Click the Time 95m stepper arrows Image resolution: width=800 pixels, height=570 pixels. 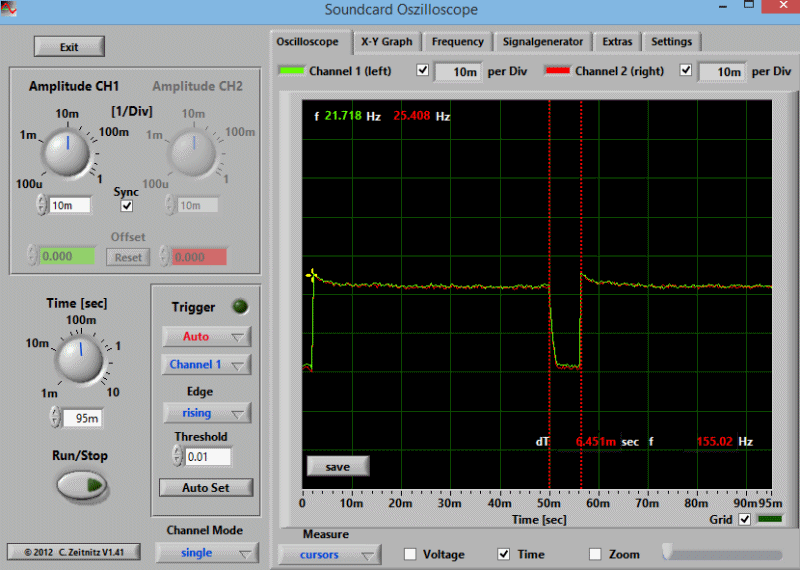55,417
